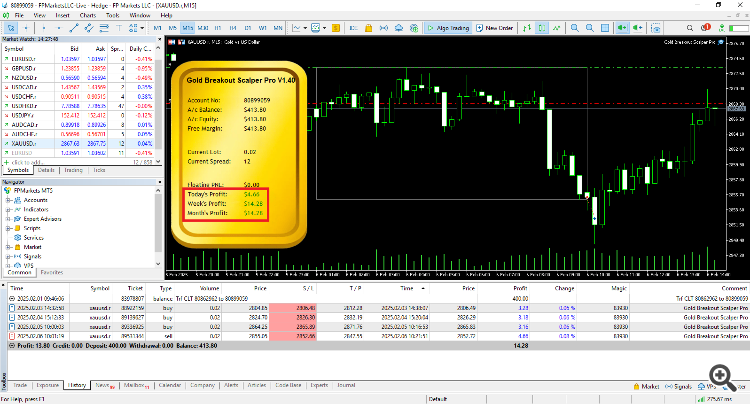Open Market link at bottom right
Viewport: 750px width, 404px height.
646,386
